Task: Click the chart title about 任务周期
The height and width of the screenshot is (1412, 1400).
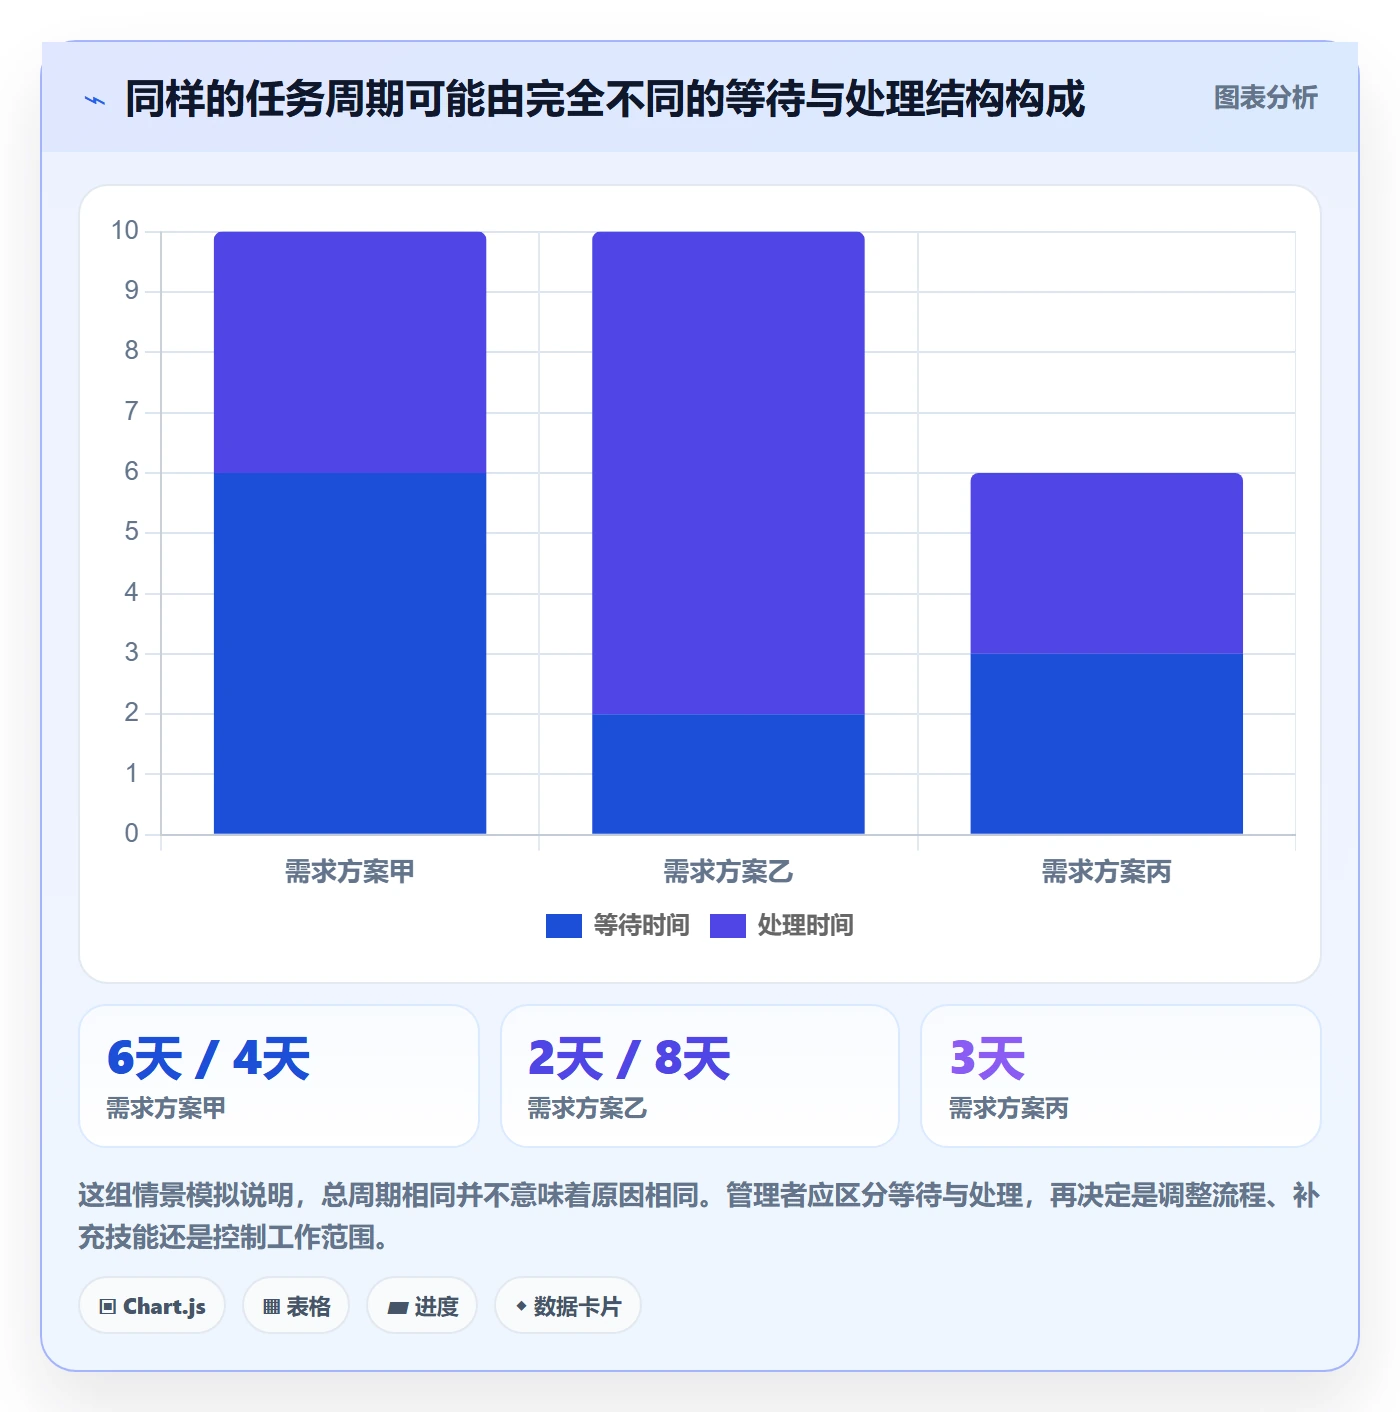Action: click(x=605, y=99)
